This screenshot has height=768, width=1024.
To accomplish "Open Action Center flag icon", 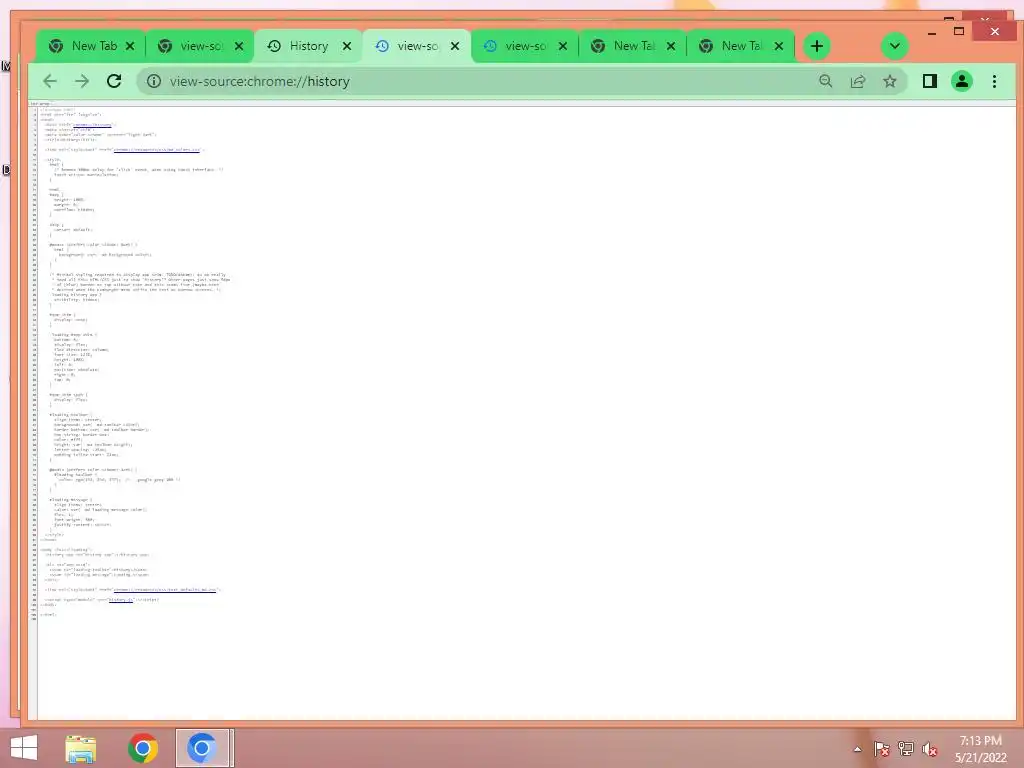I will (x=881, y=749).
